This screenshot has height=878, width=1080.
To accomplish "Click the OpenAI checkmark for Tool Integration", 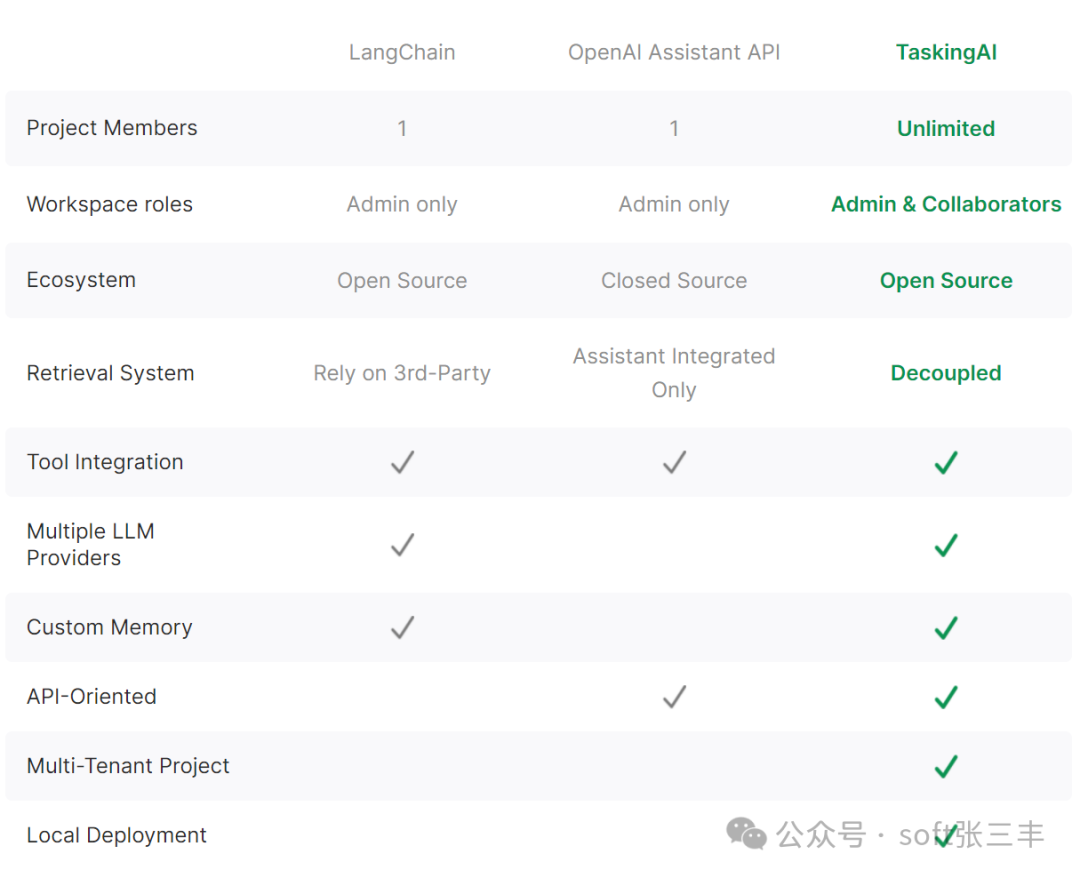I will 674,462.
